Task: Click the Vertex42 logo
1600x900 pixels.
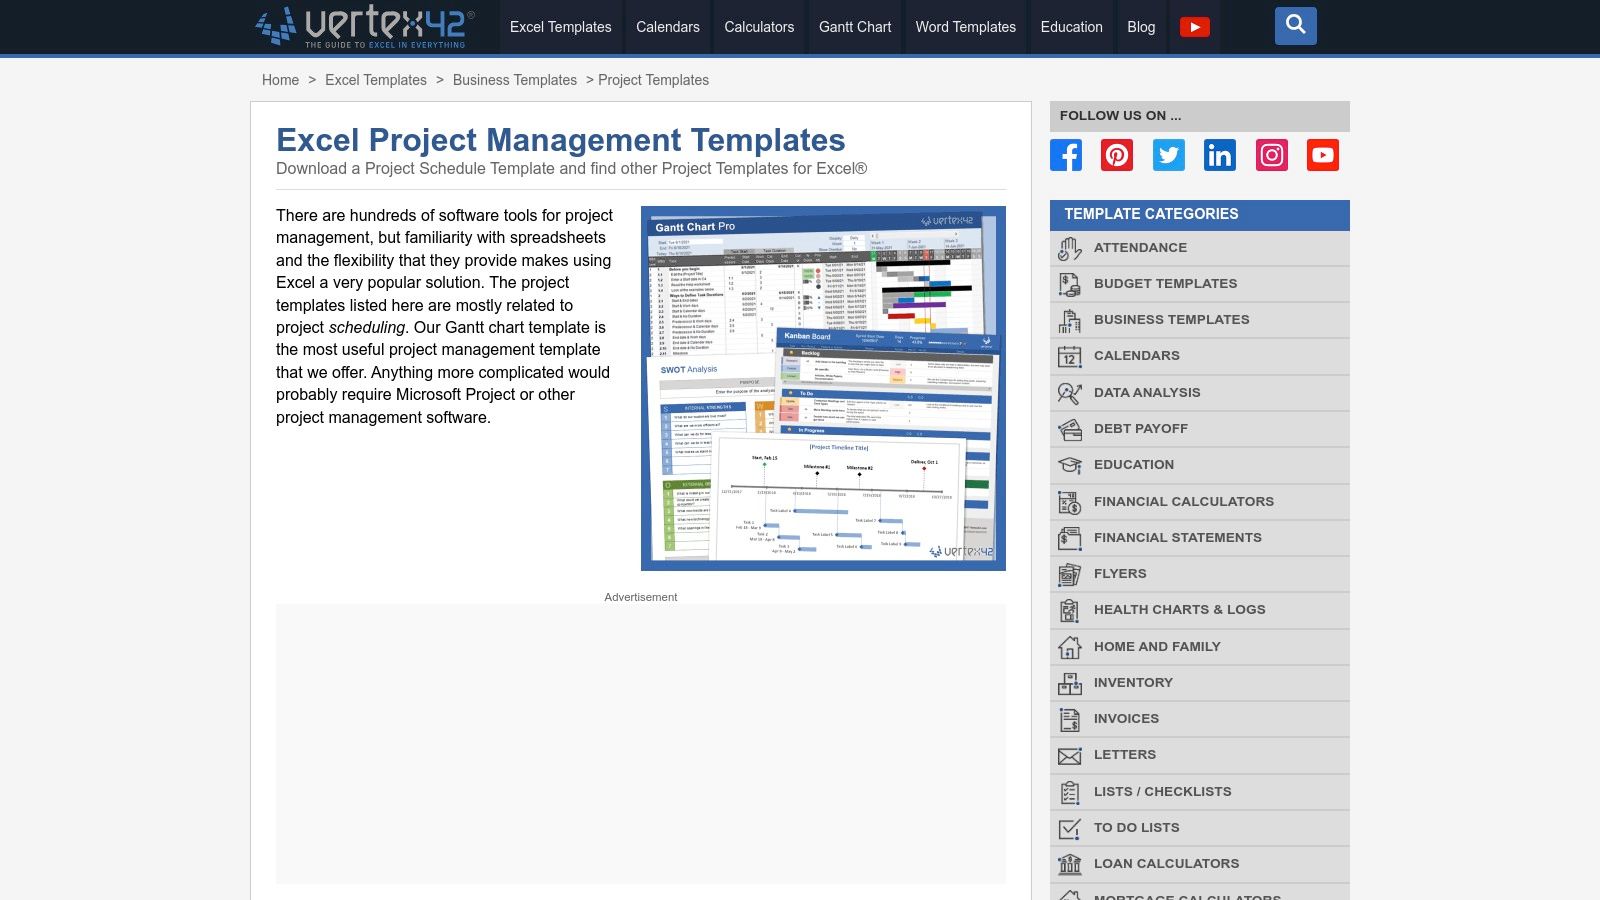Action: (365, 26)
